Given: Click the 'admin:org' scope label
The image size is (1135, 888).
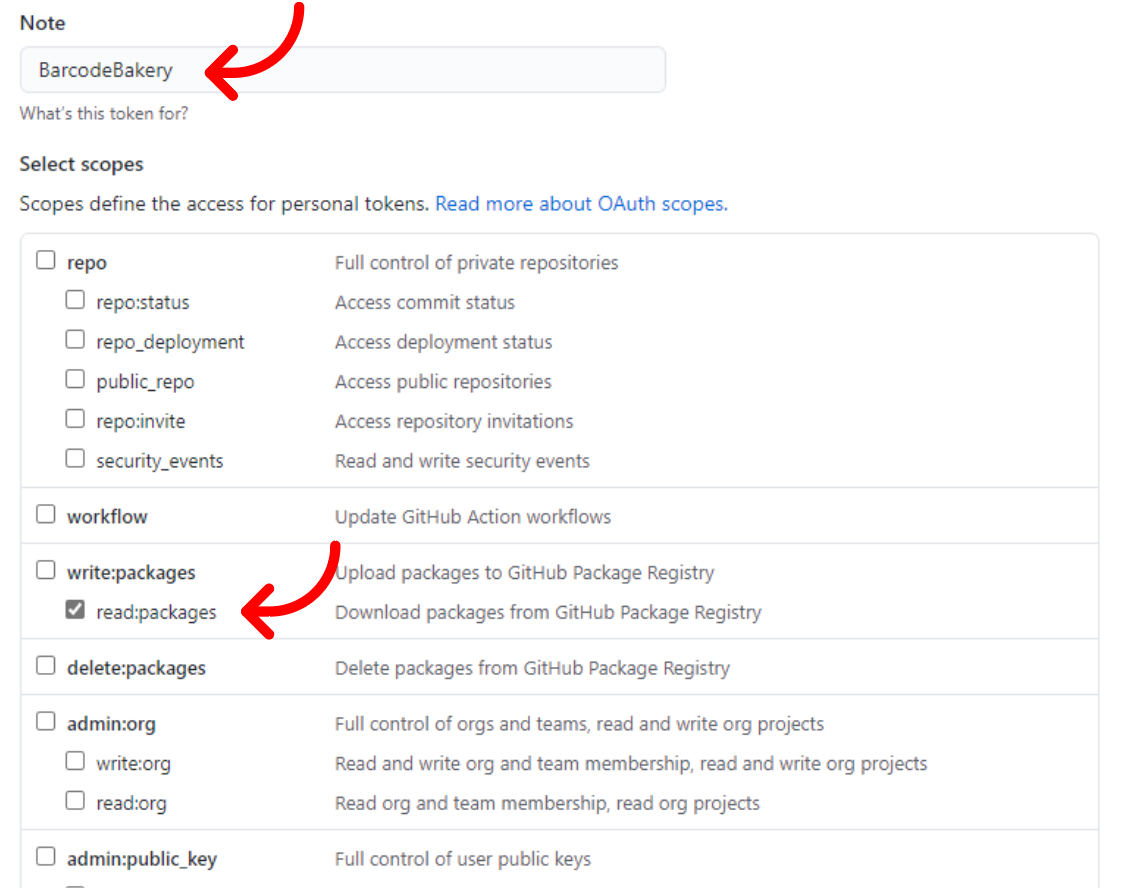Looking at the screenshot, I should pyautogui.click(x=111, y=724).
